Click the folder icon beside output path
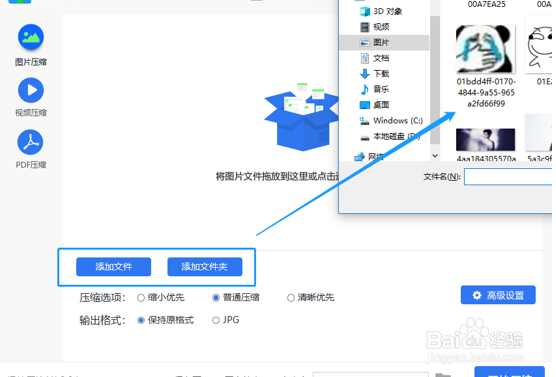Viewport: 556px width, 377px height. (443, 375)
